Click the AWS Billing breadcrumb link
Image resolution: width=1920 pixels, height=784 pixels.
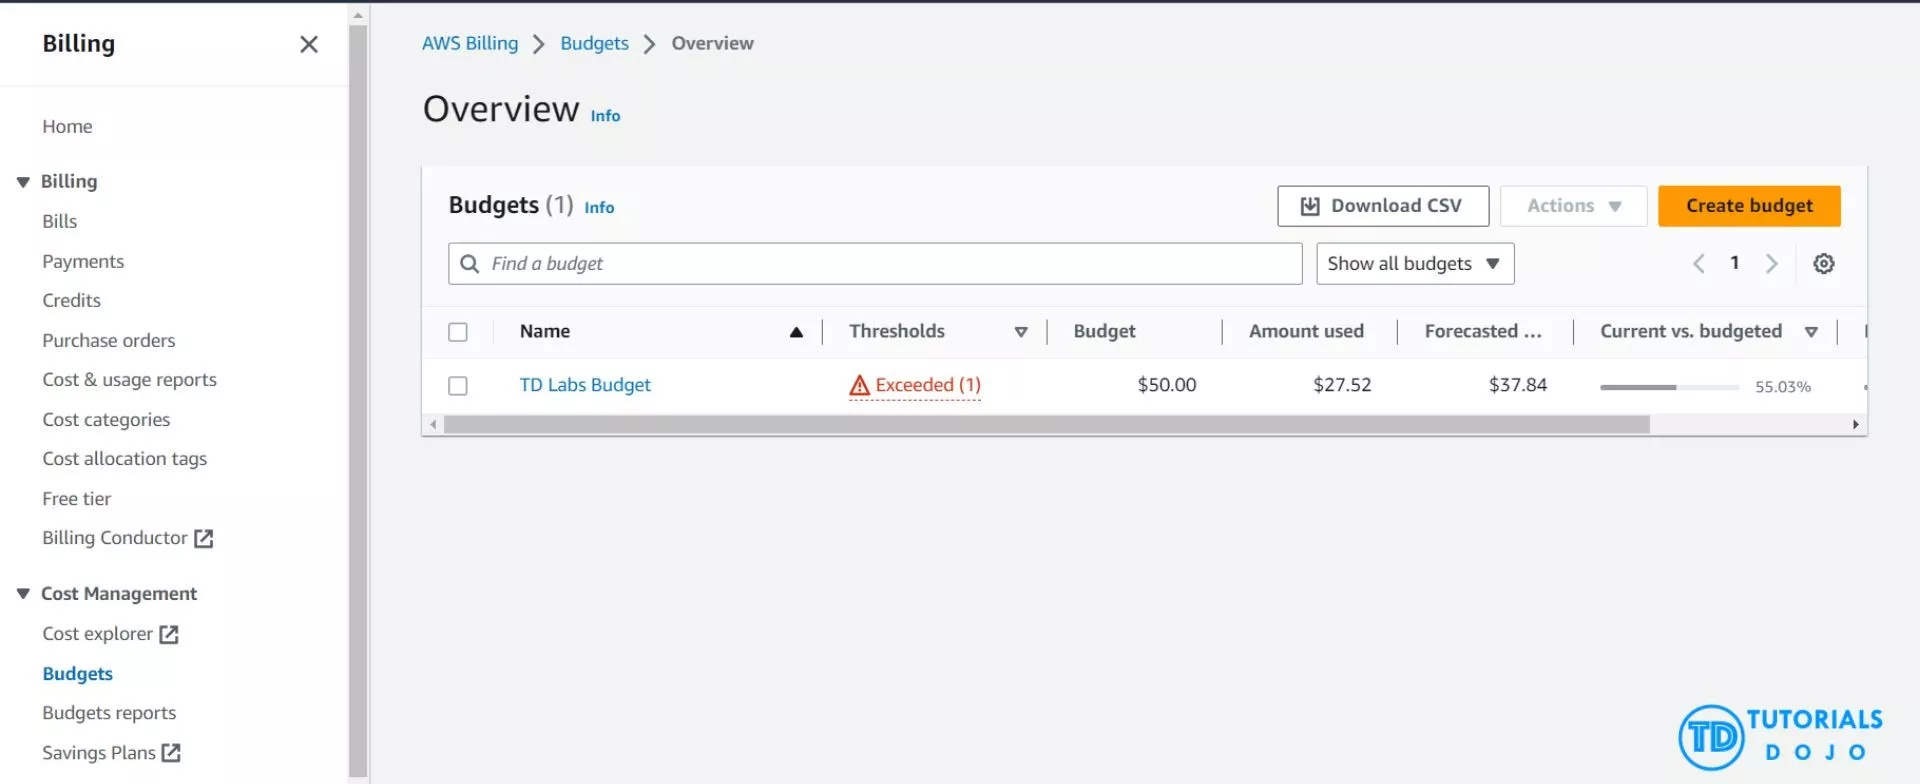(470, 44)
